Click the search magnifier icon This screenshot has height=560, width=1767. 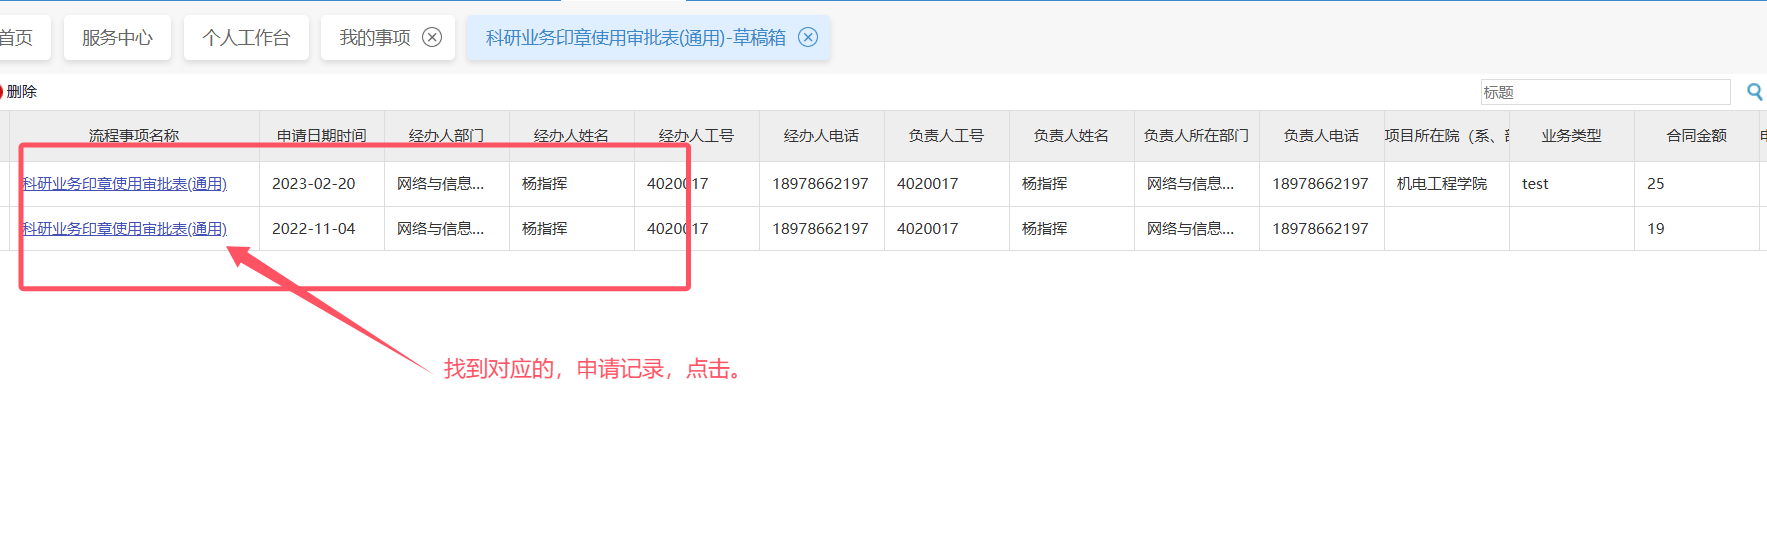1754,92
